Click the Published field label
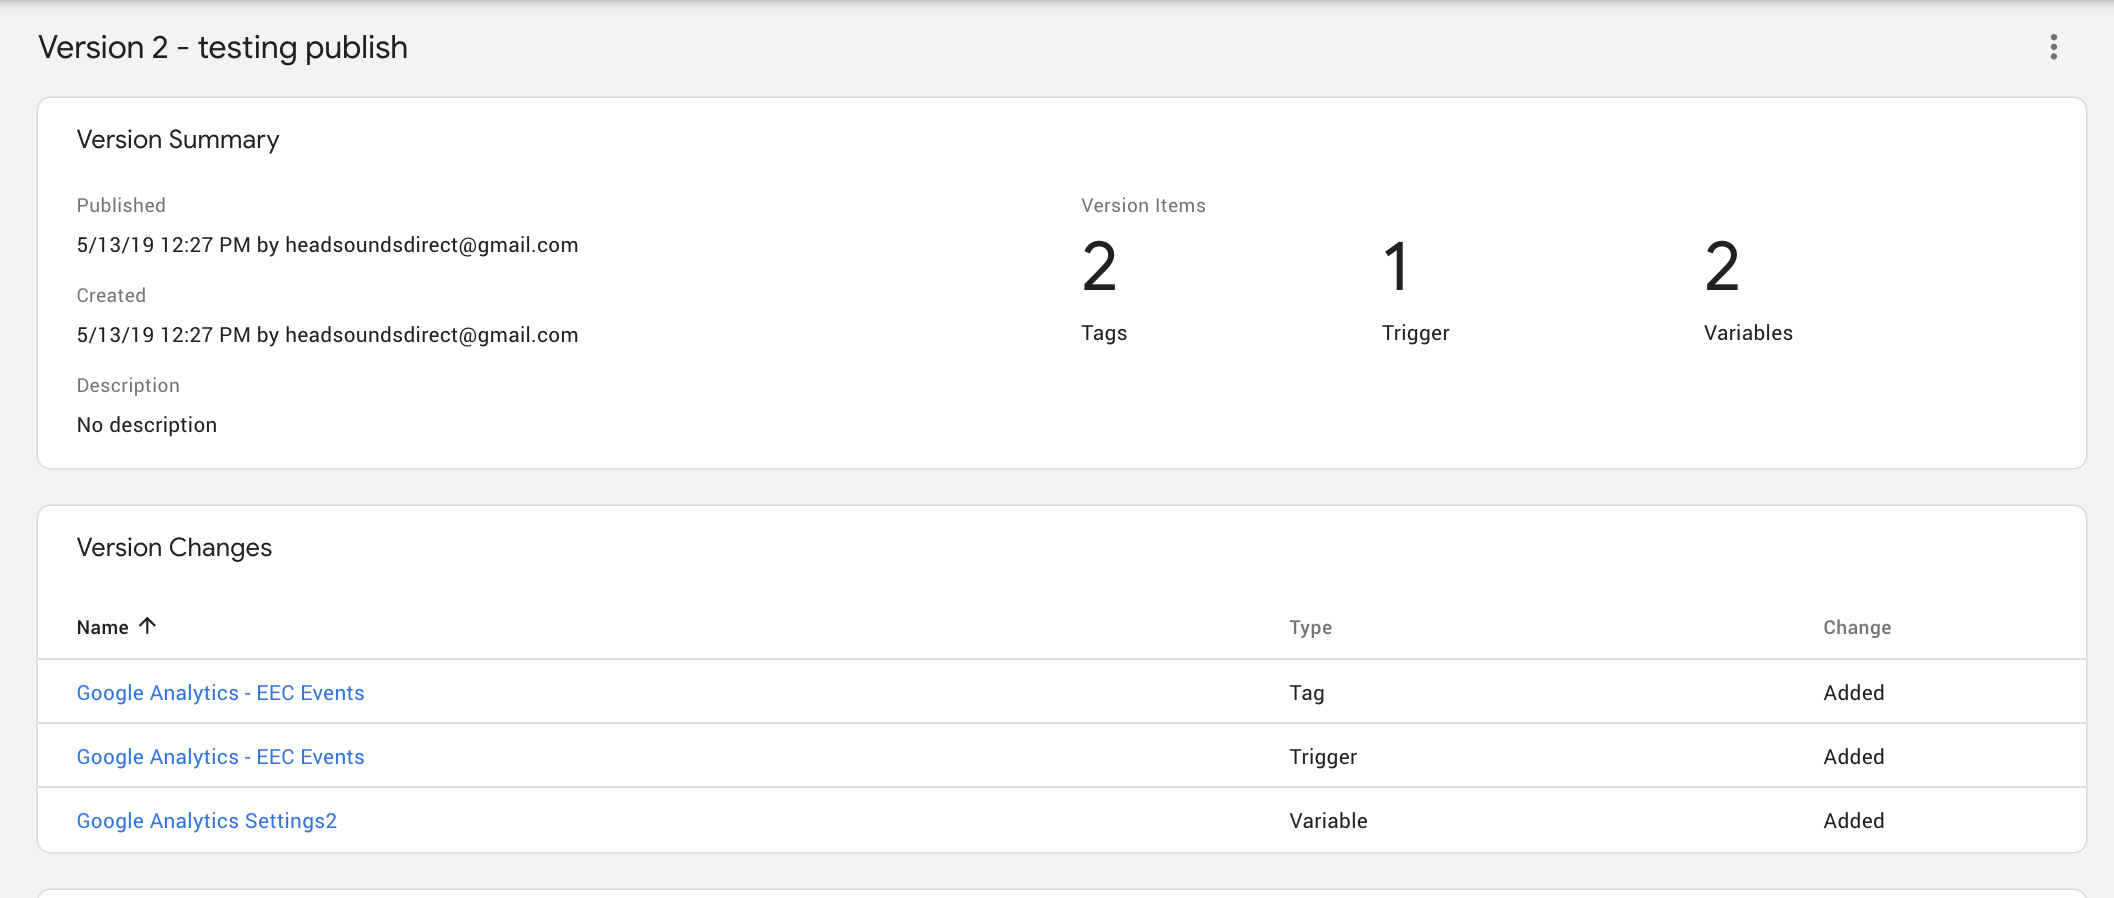The image size is (2114, 898). 121,205
